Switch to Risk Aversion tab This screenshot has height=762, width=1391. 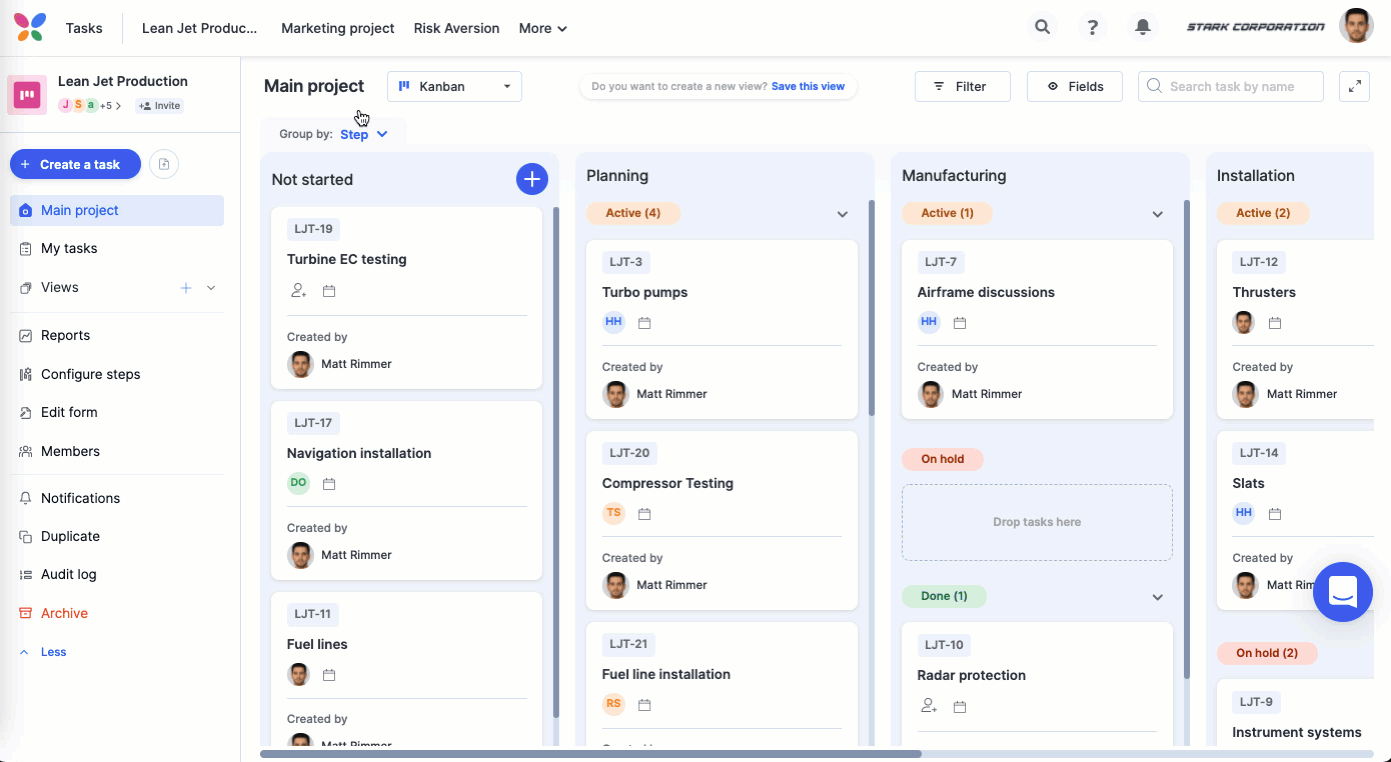[457, 28]
